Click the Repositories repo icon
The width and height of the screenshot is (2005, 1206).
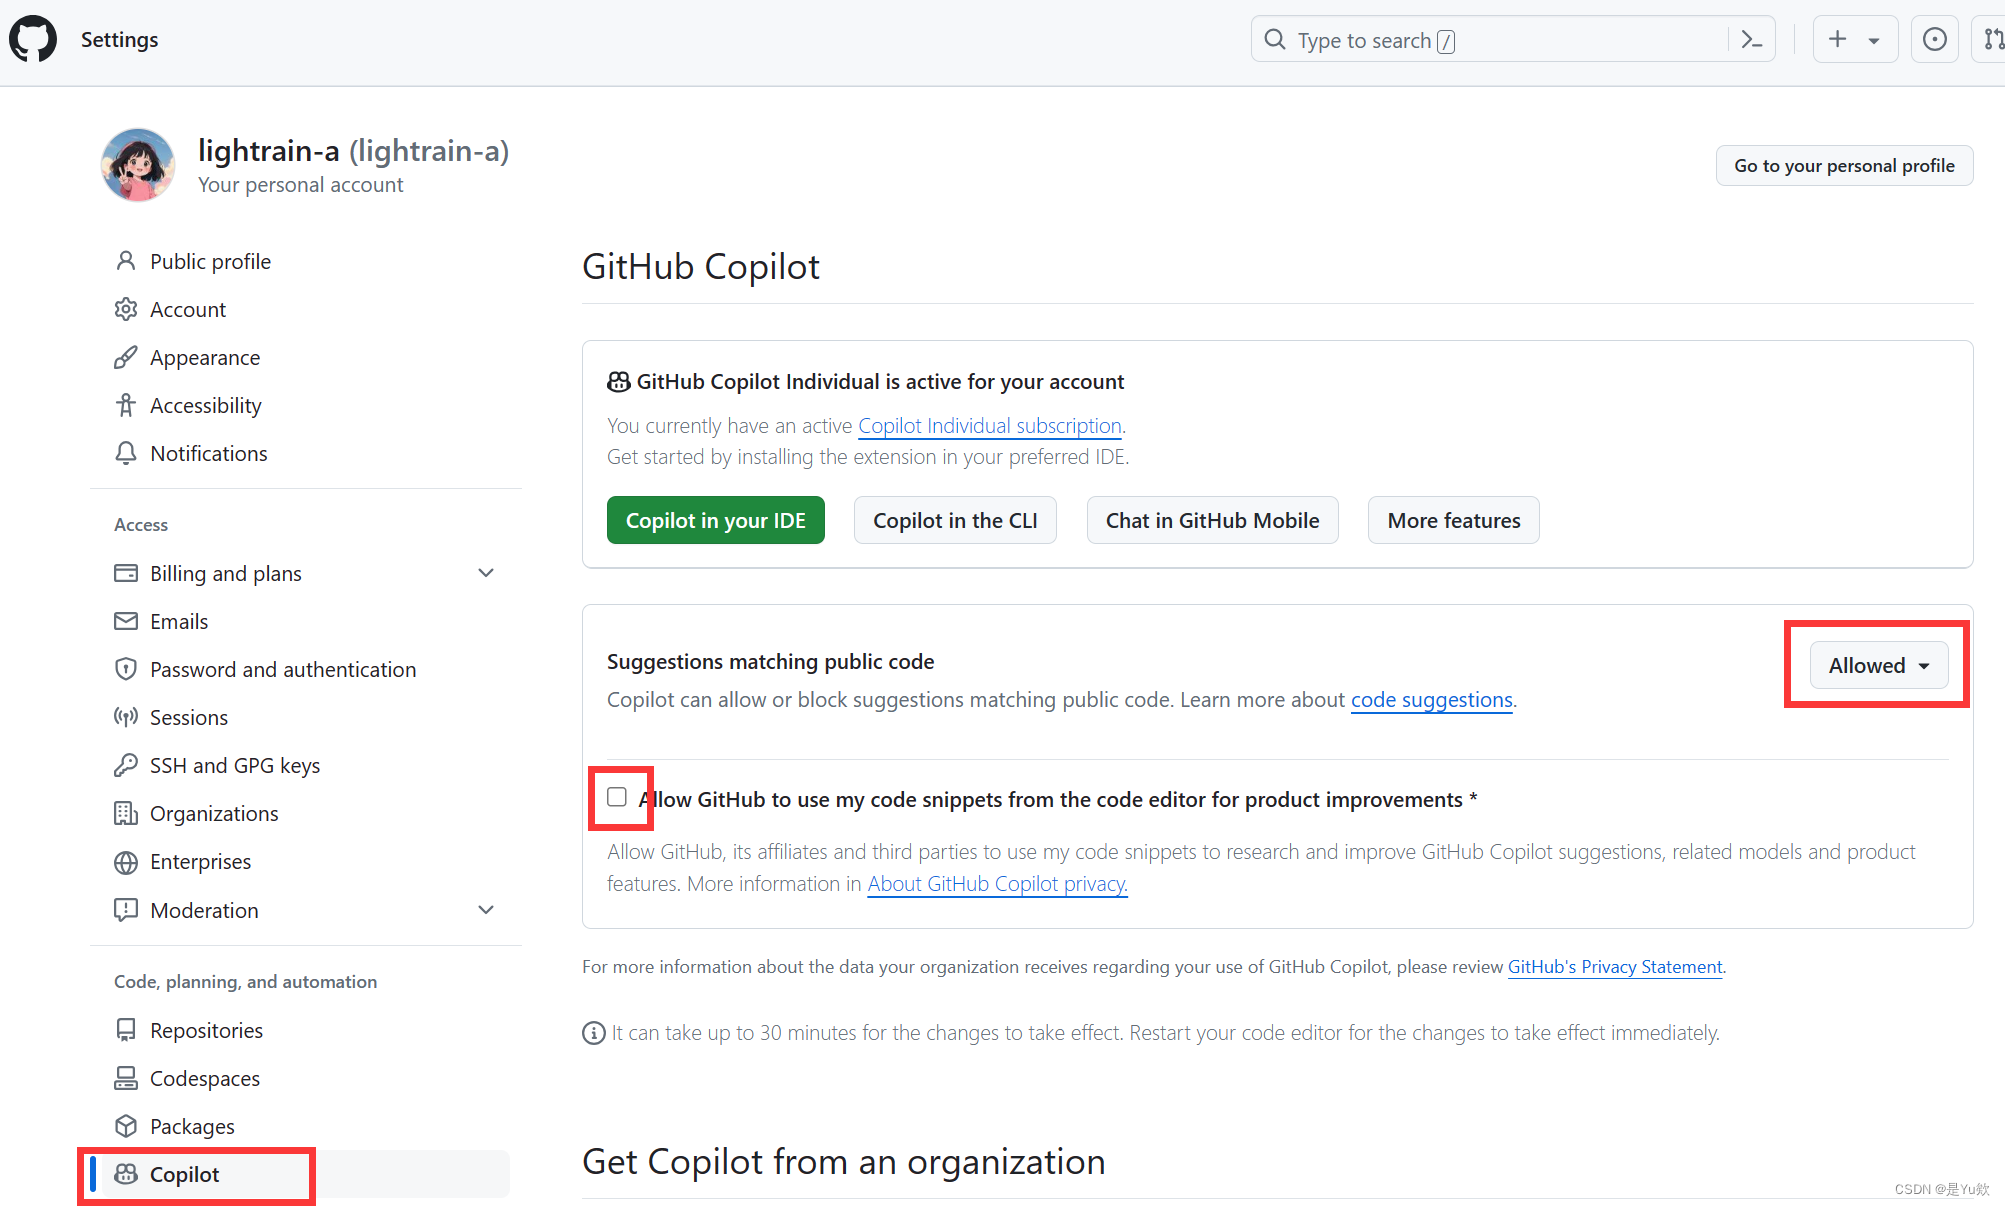(x=125, y=1030)
